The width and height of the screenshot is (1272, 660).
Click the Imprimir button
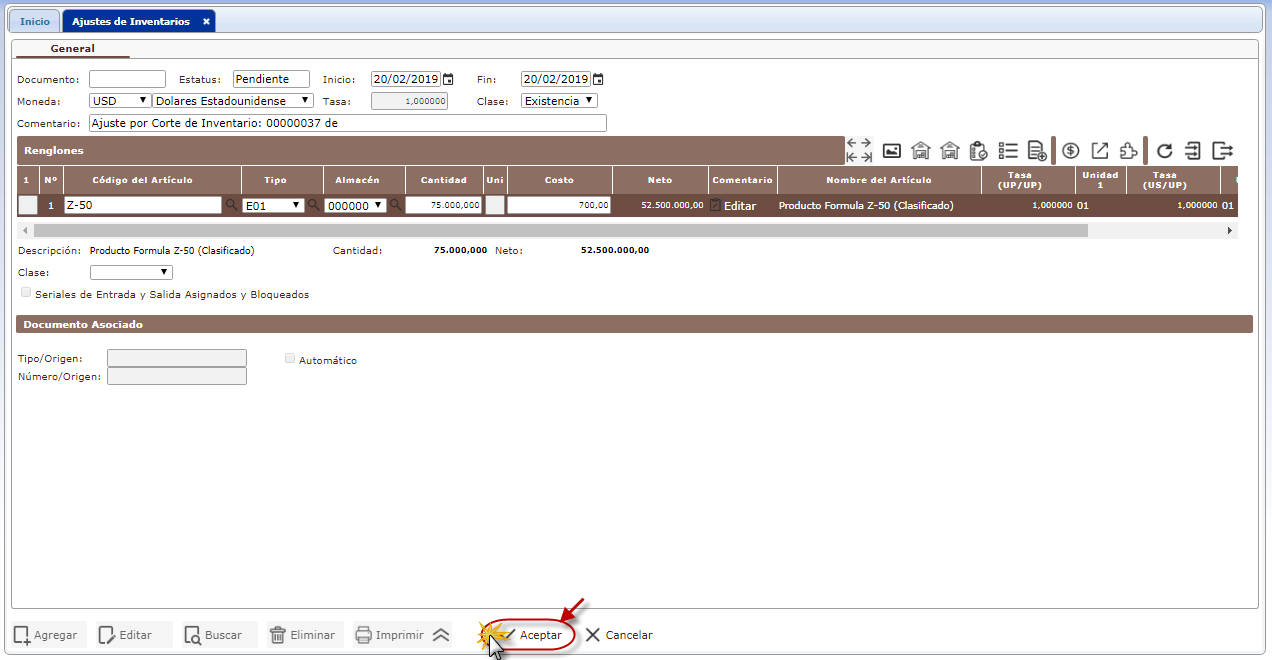(391, 635)
